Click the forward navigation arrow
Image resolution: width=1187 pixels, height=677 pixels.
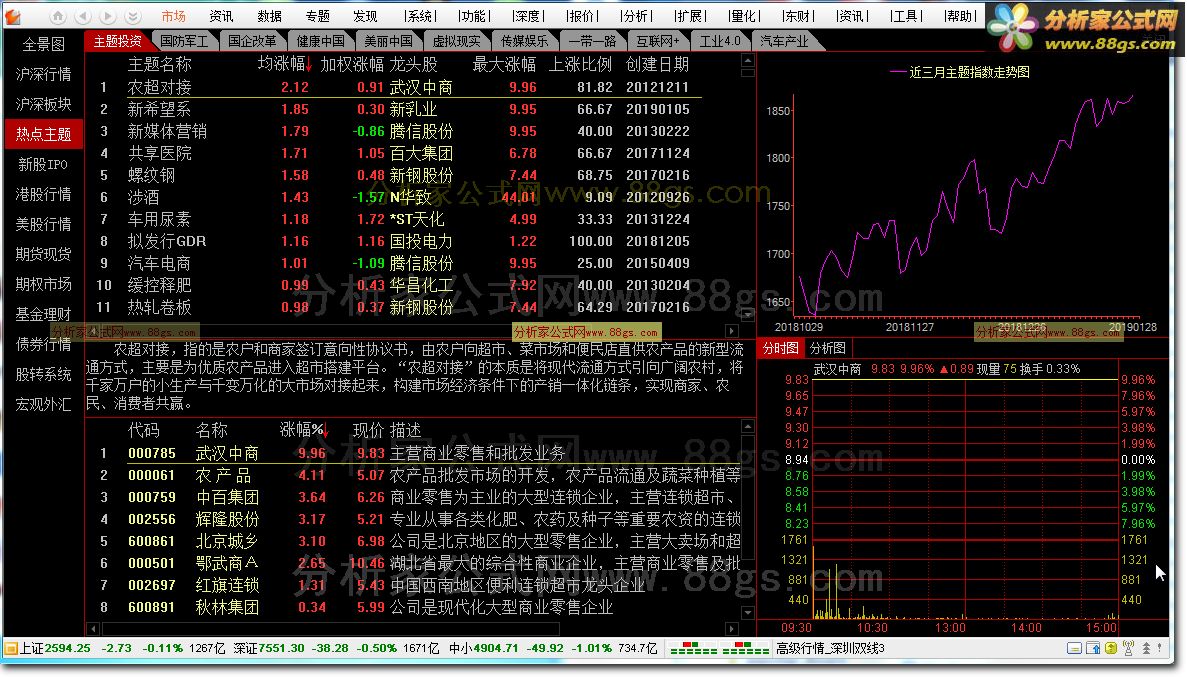click(x=107, y=16)
